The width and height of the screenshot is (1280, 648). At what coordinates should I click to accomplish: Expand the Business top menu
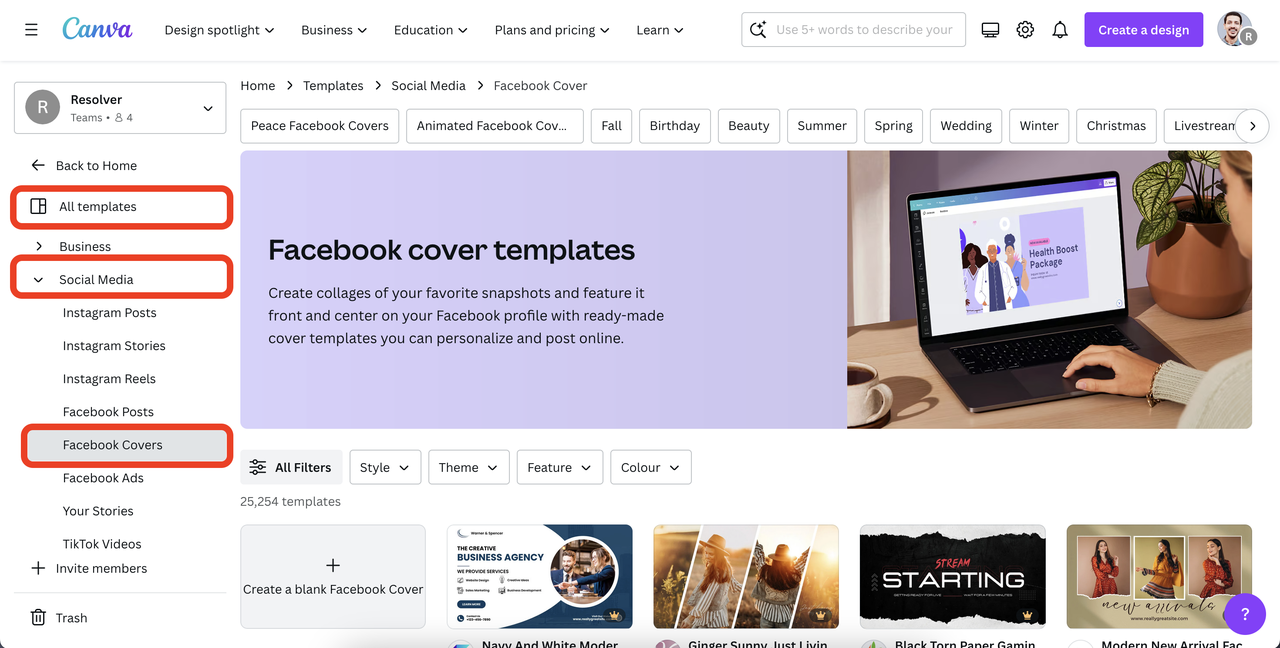334,30
